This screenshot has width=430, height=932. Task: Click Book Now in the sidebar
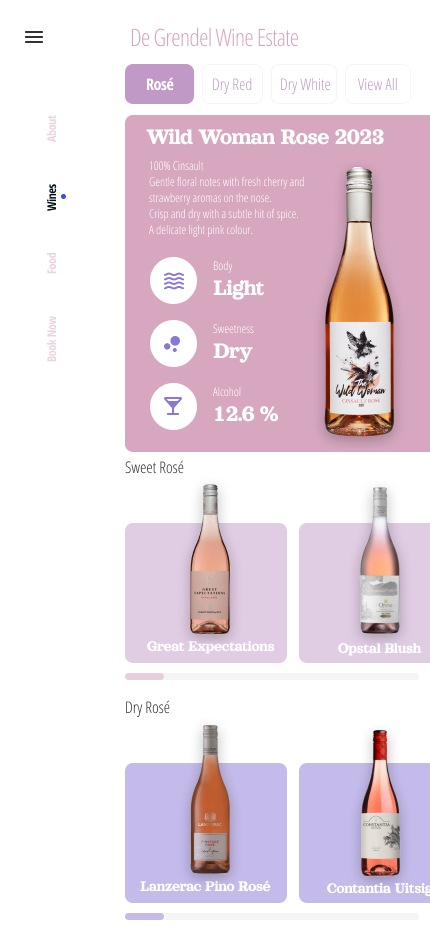(x=52, y=339)
